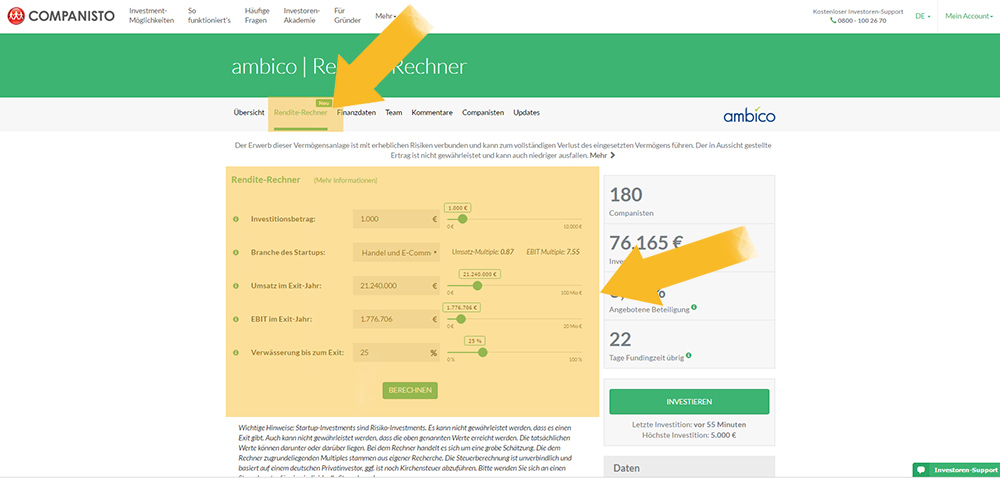This screenshot has height=478, width=1000.
Task: Open Investment-Möglichkeiten menu item
Action: [151, 15]
